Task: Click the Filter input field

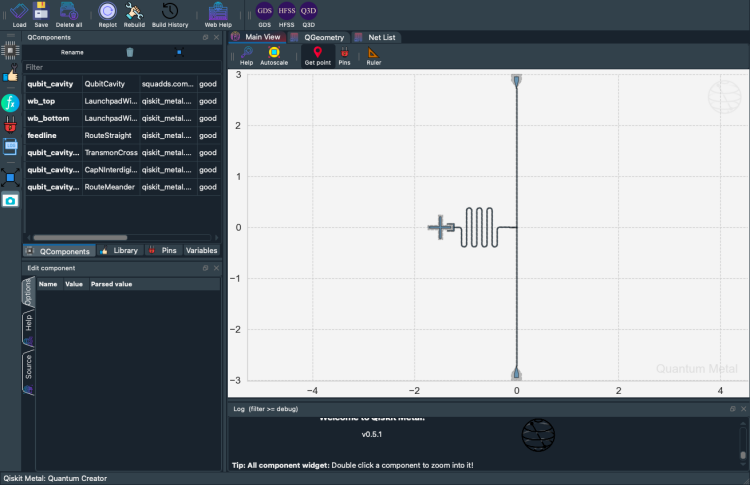Action: pos(122,67)
